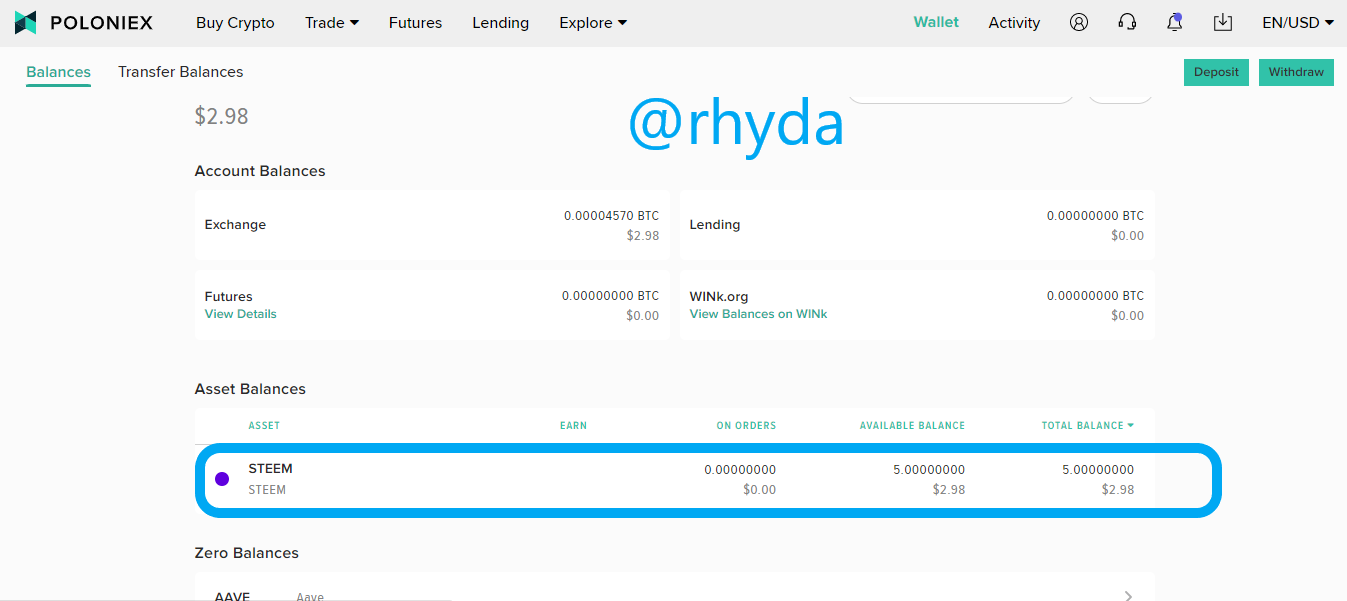The image size is (1347, 601).
Task: Select the Balances tab
Action: click(58, 72)
